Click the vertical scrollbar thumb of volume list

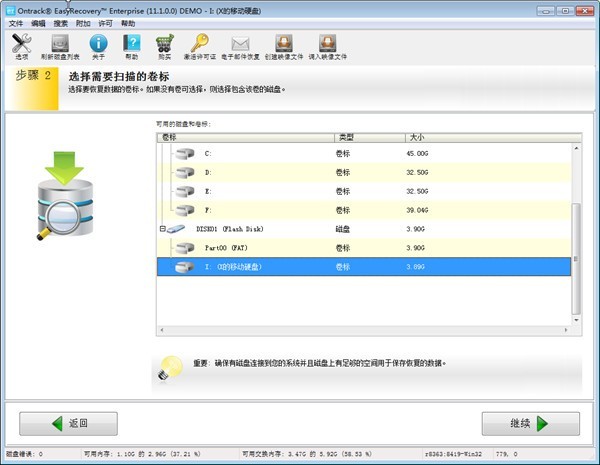(576, 259)
